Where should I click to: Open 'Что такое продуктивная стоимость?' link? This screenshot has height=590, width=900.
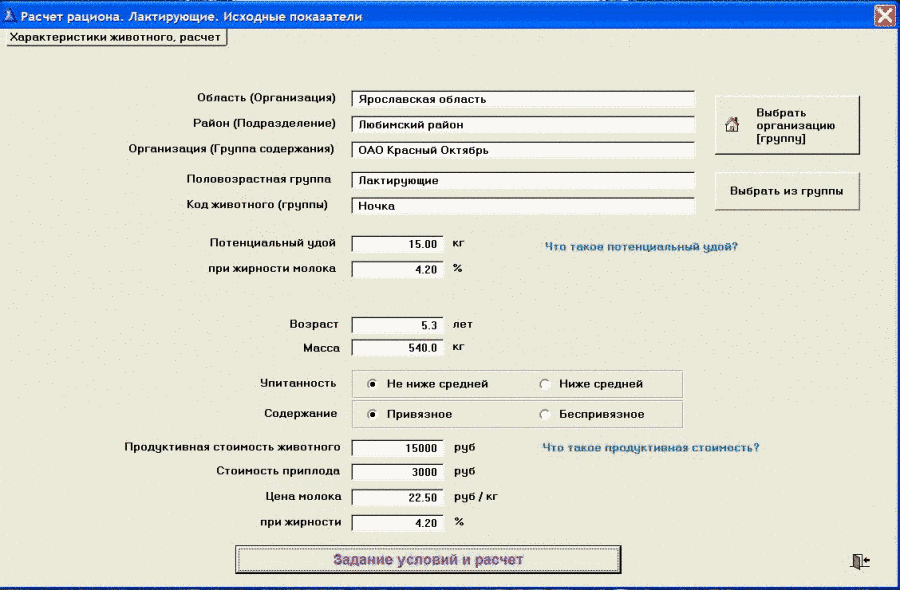651,448
